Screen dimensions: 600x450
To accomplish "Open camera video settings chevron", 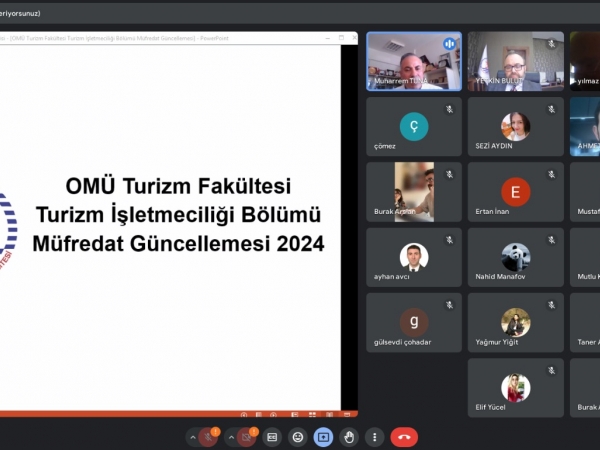I will coord(231,437).
